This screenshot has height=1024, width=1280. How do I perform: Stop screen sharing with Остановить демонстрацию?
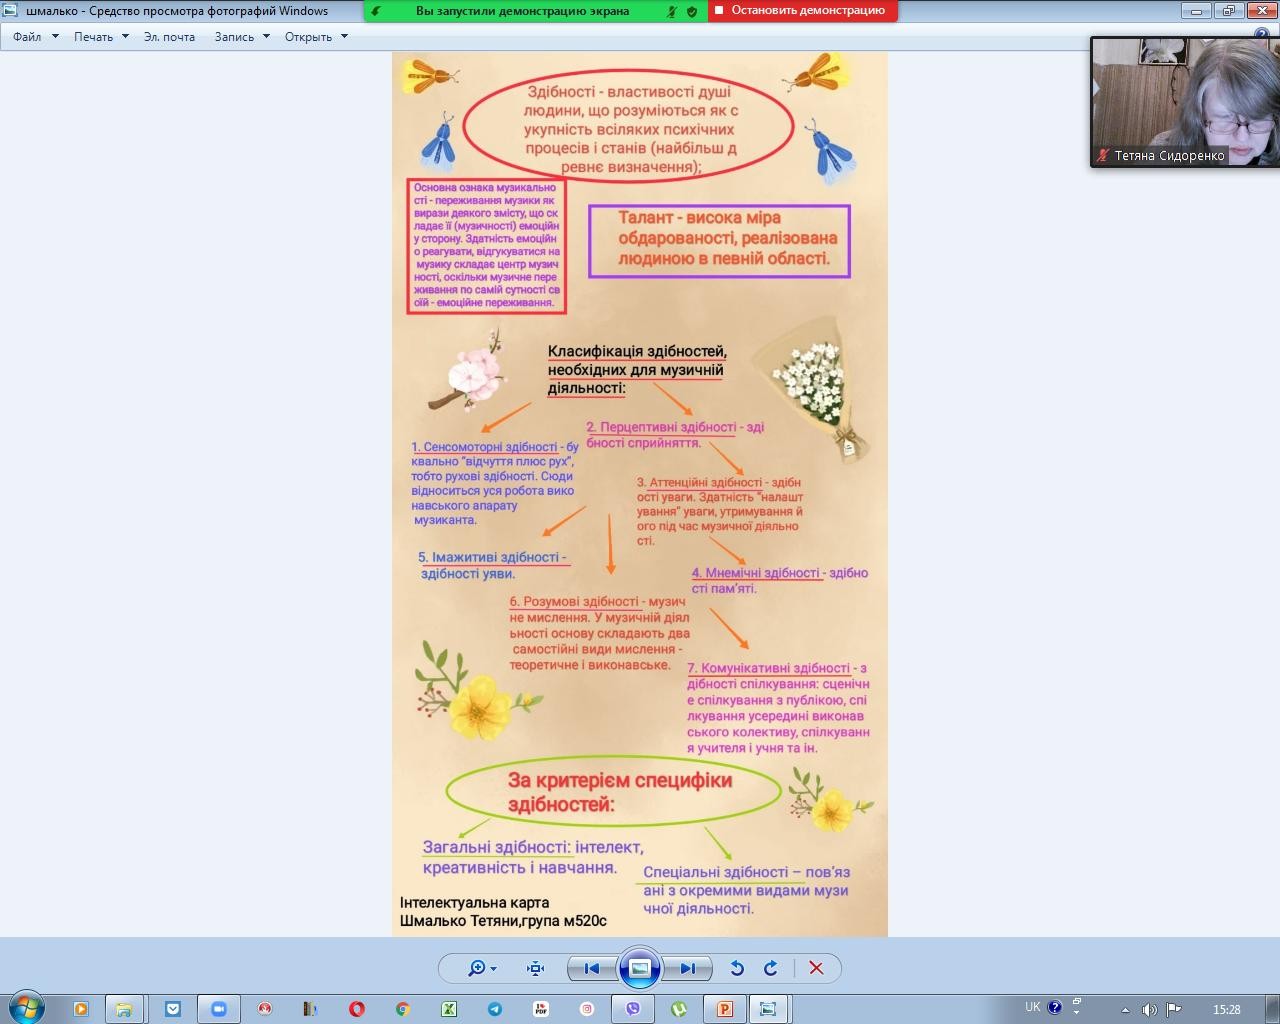(x=802, y=11)
